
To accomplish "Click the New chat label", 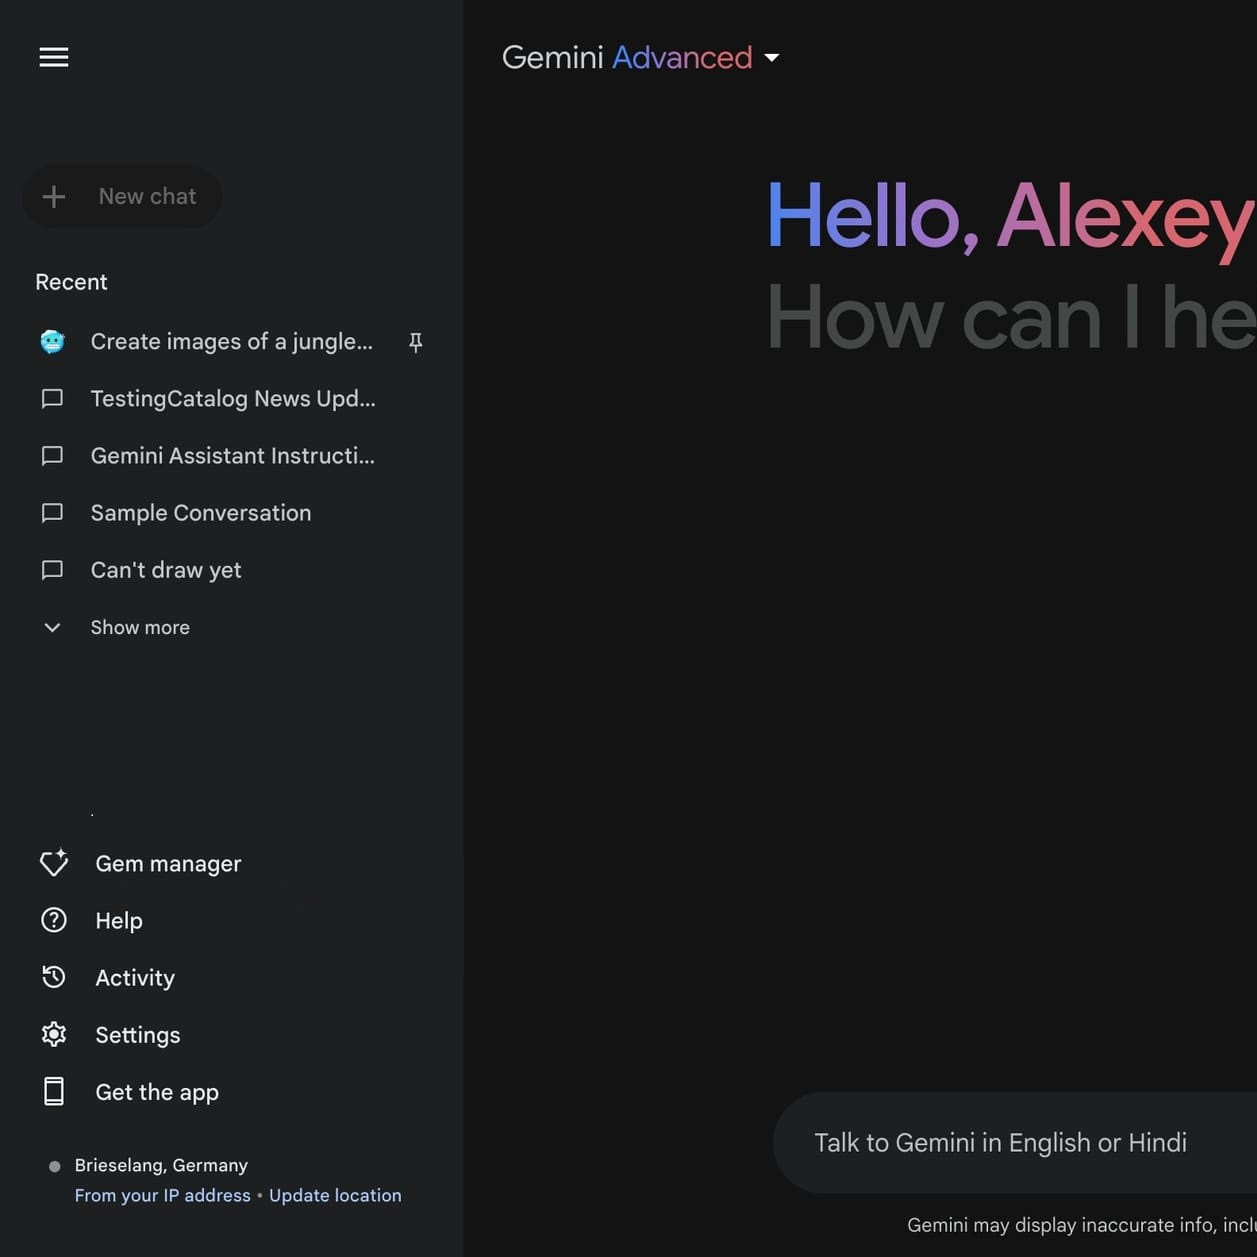I will [147, 197].
